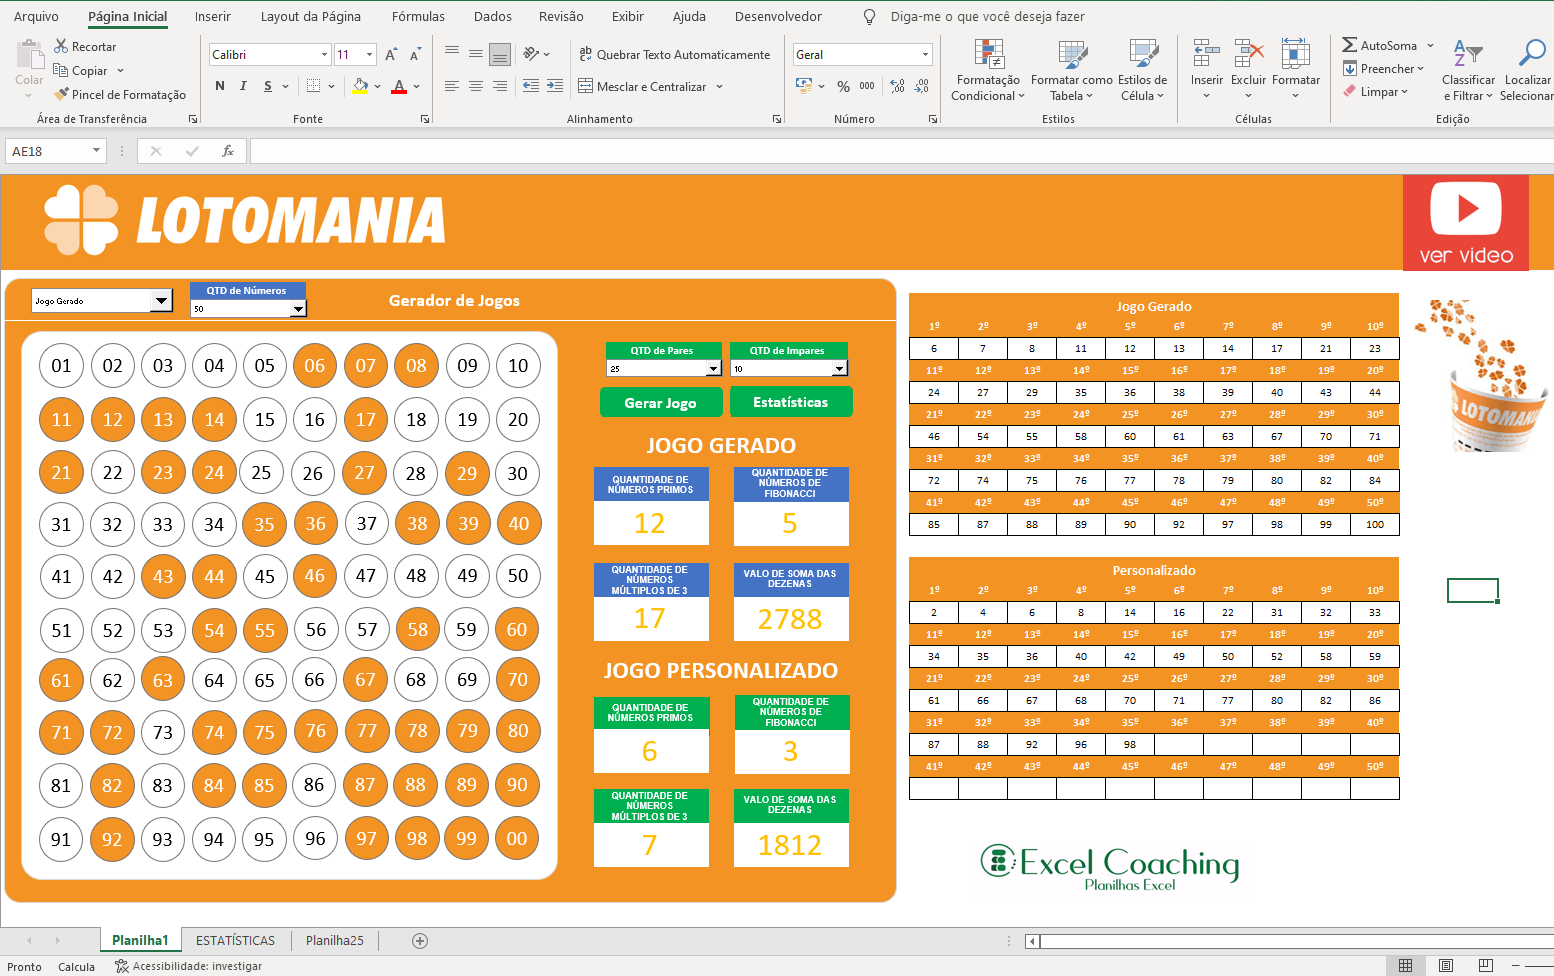Click Formatação Condicional button
The height and width of the screenshot is (976, 1554).
[x=988, y=70]
